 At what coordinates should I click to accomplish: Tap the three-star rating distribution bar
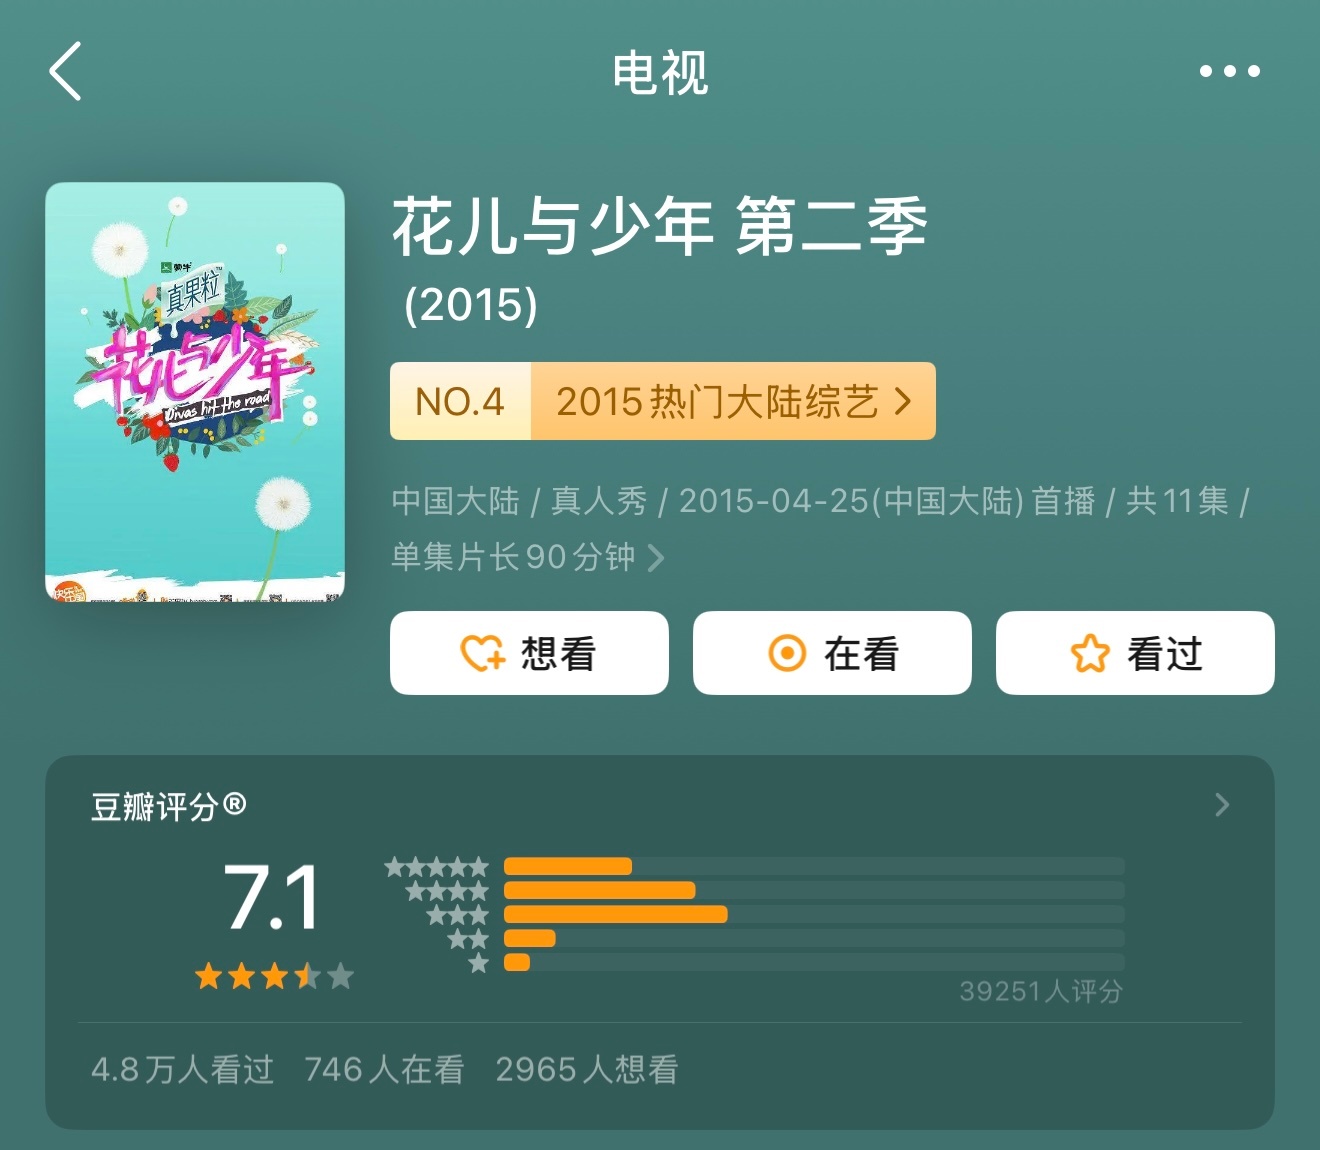point(814,914)
